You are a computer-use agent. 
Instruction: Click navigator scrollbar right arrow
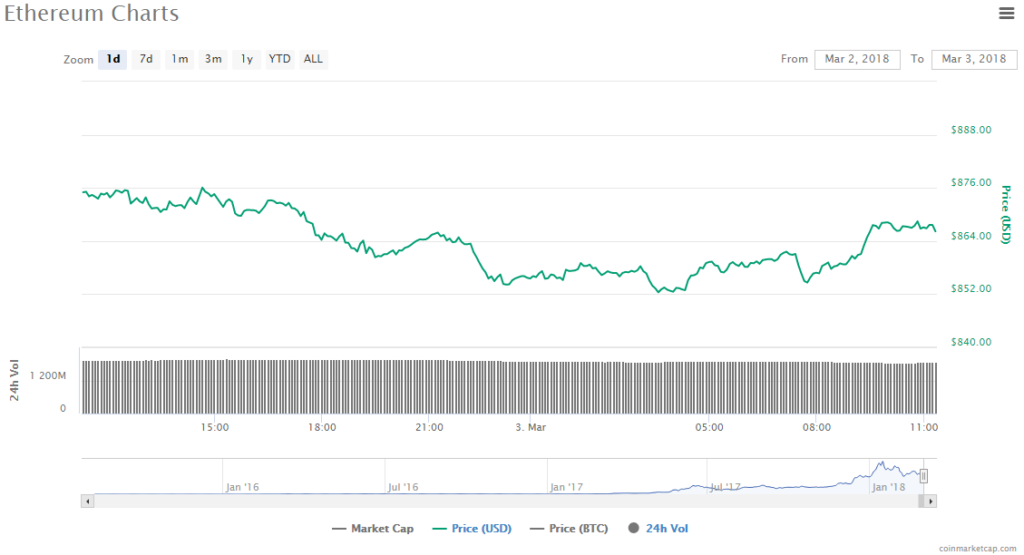931,500
